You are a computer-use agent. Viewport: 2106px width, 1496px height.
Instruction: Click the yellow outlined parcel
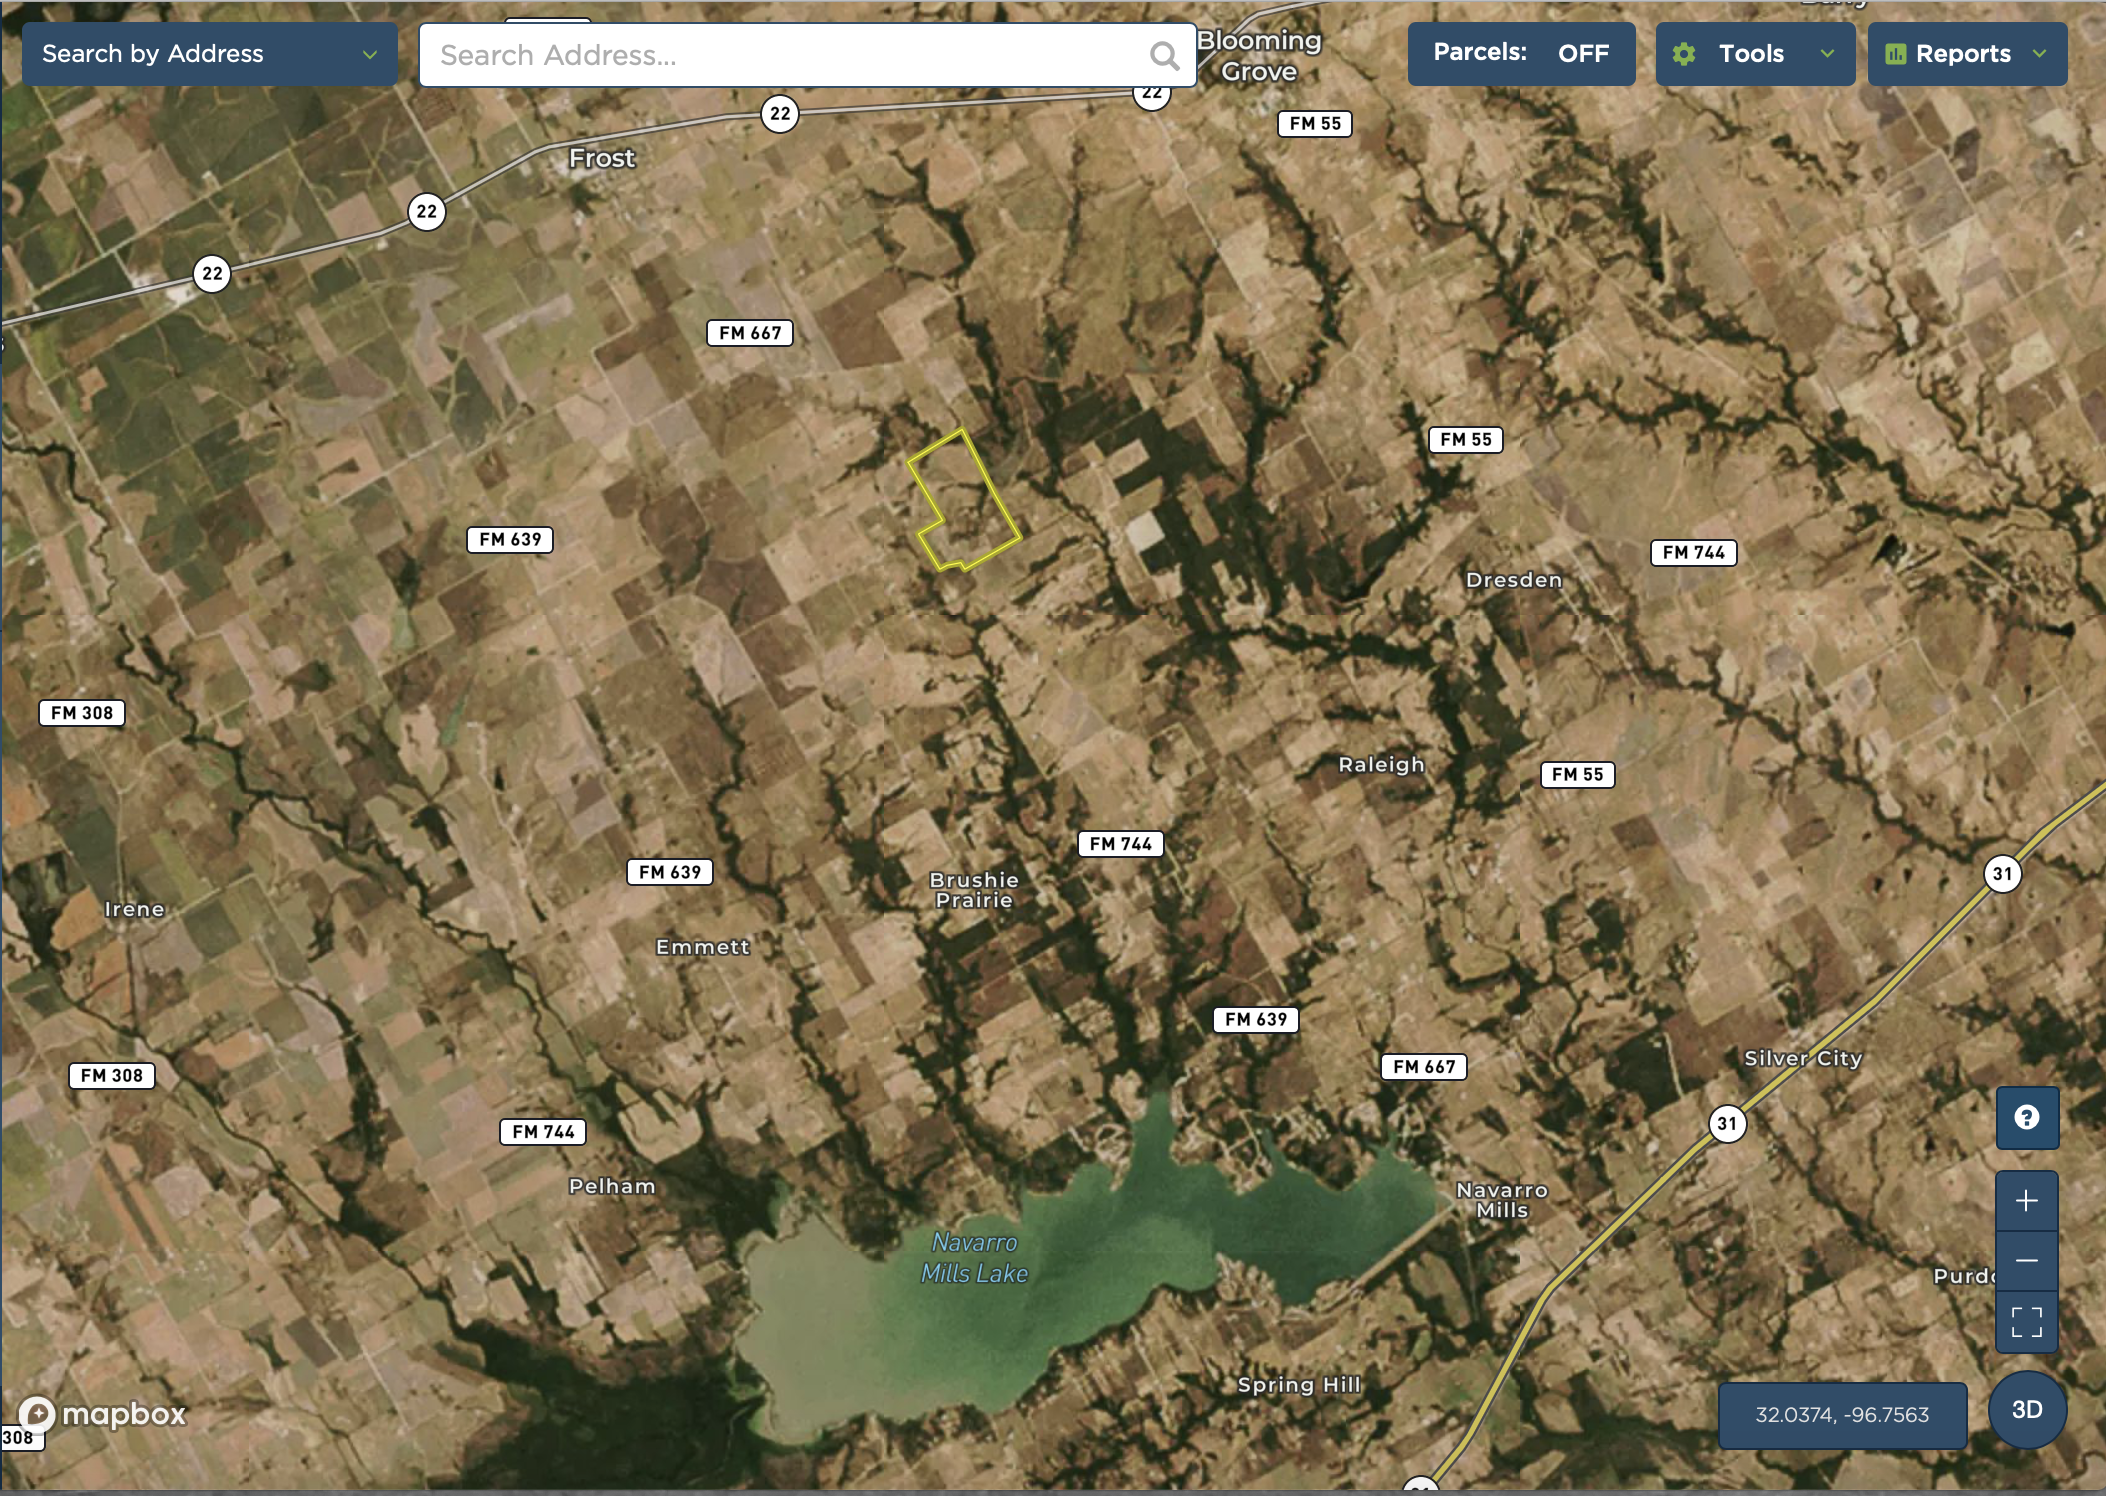pyautogui.click(x=965, y=505)
